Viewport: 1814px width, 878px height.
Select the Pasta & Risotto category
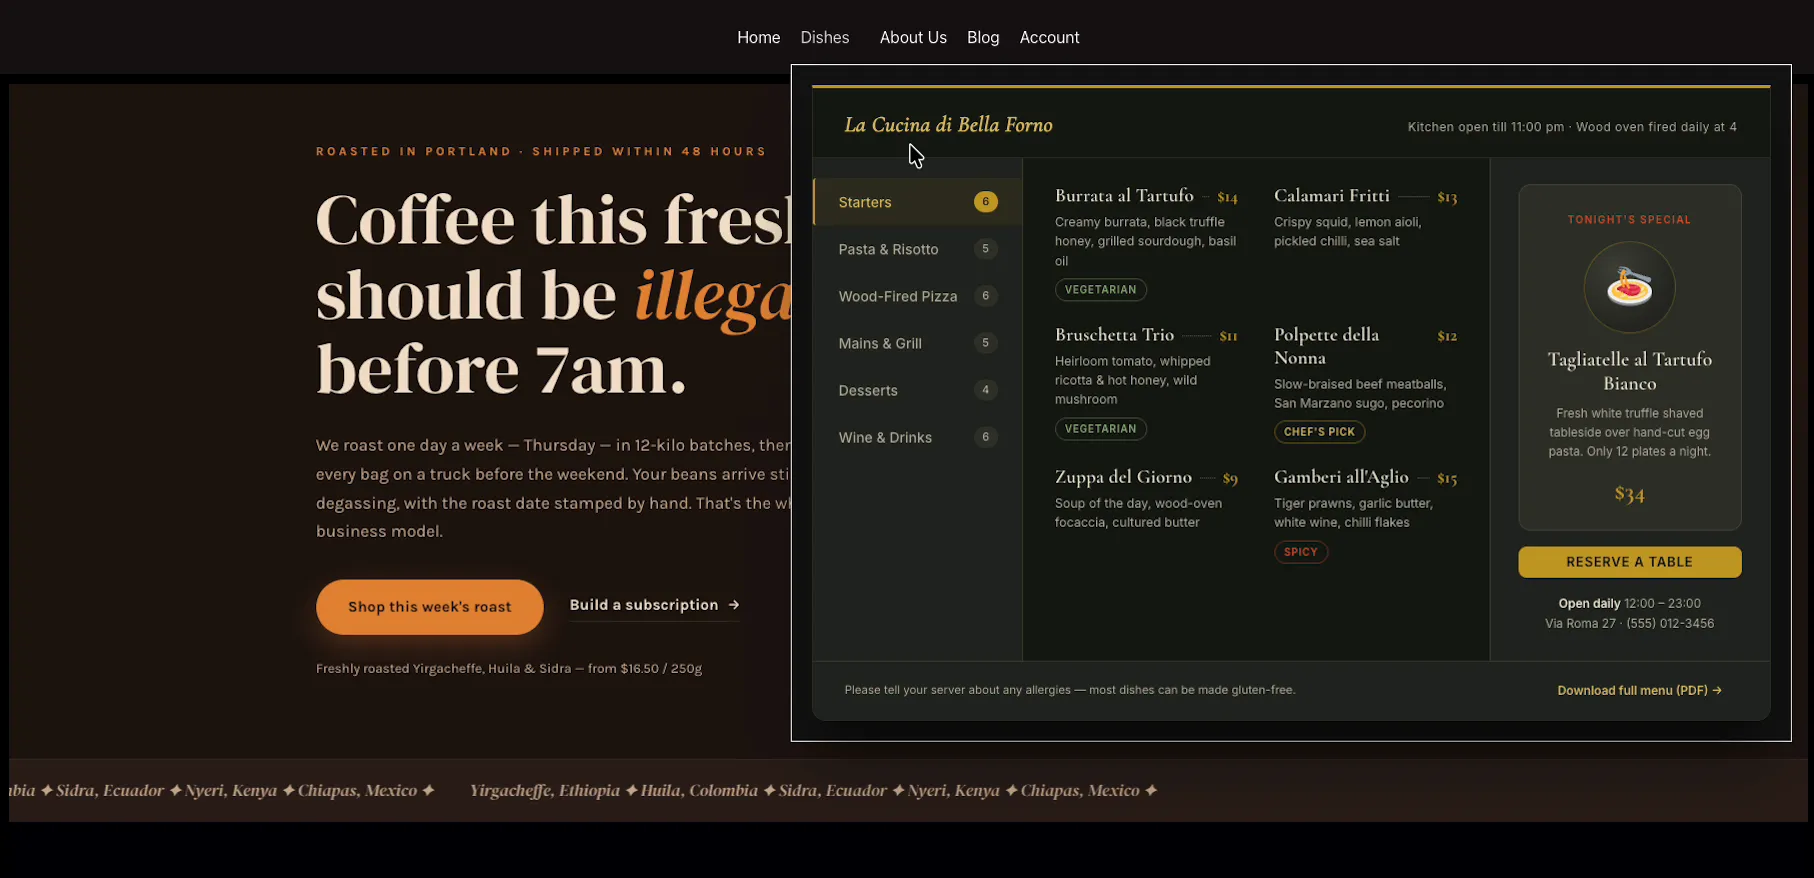[917, 249]
